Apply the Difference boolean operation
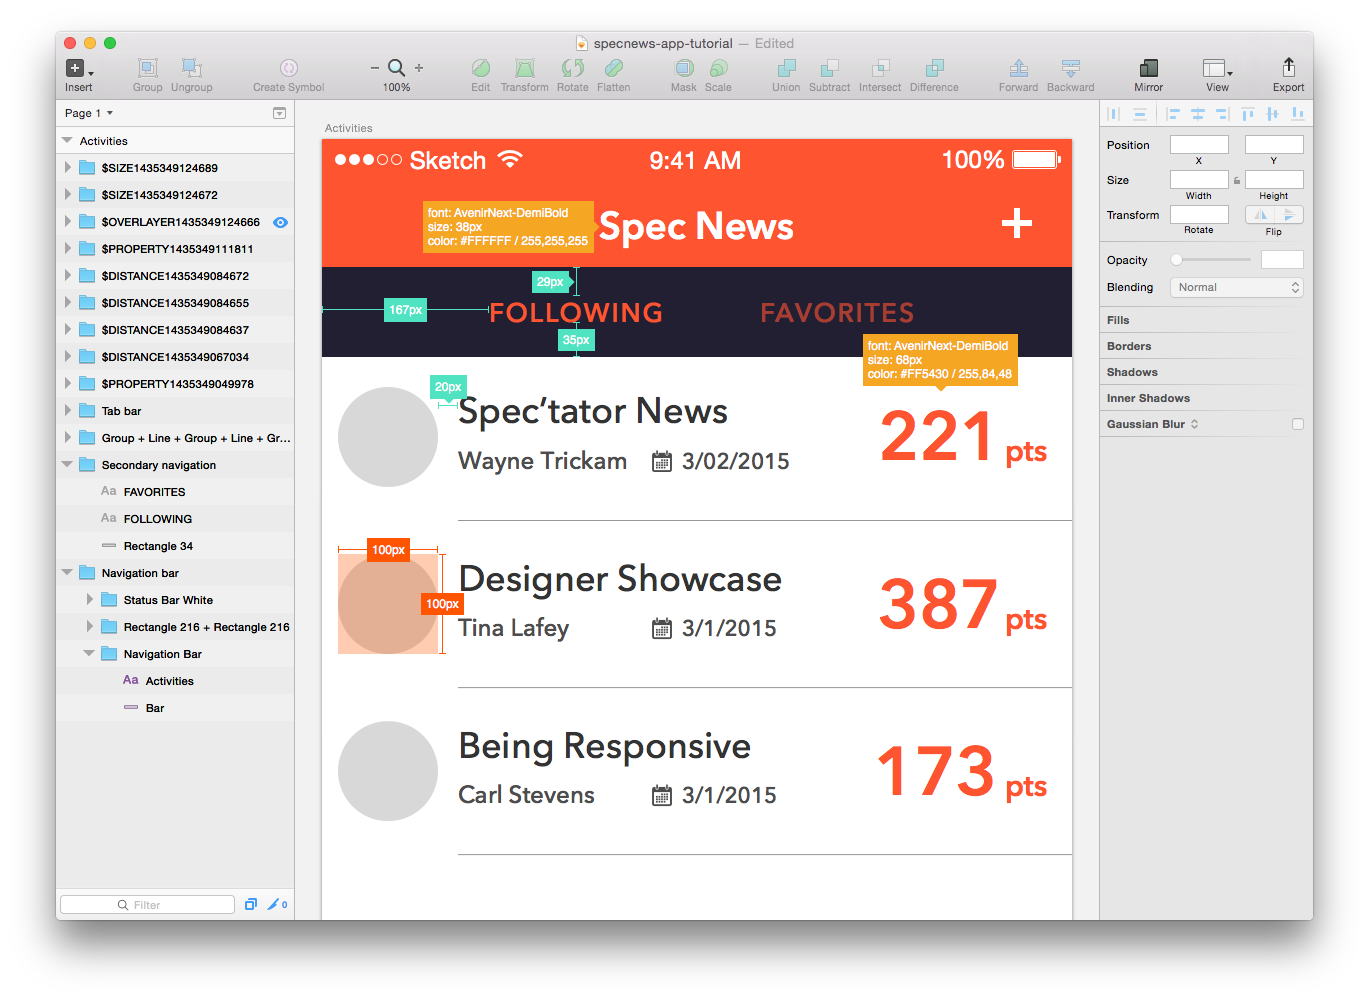This screenshot has width=1369, height=1000. pyautogui.click(x=934, y=68)
